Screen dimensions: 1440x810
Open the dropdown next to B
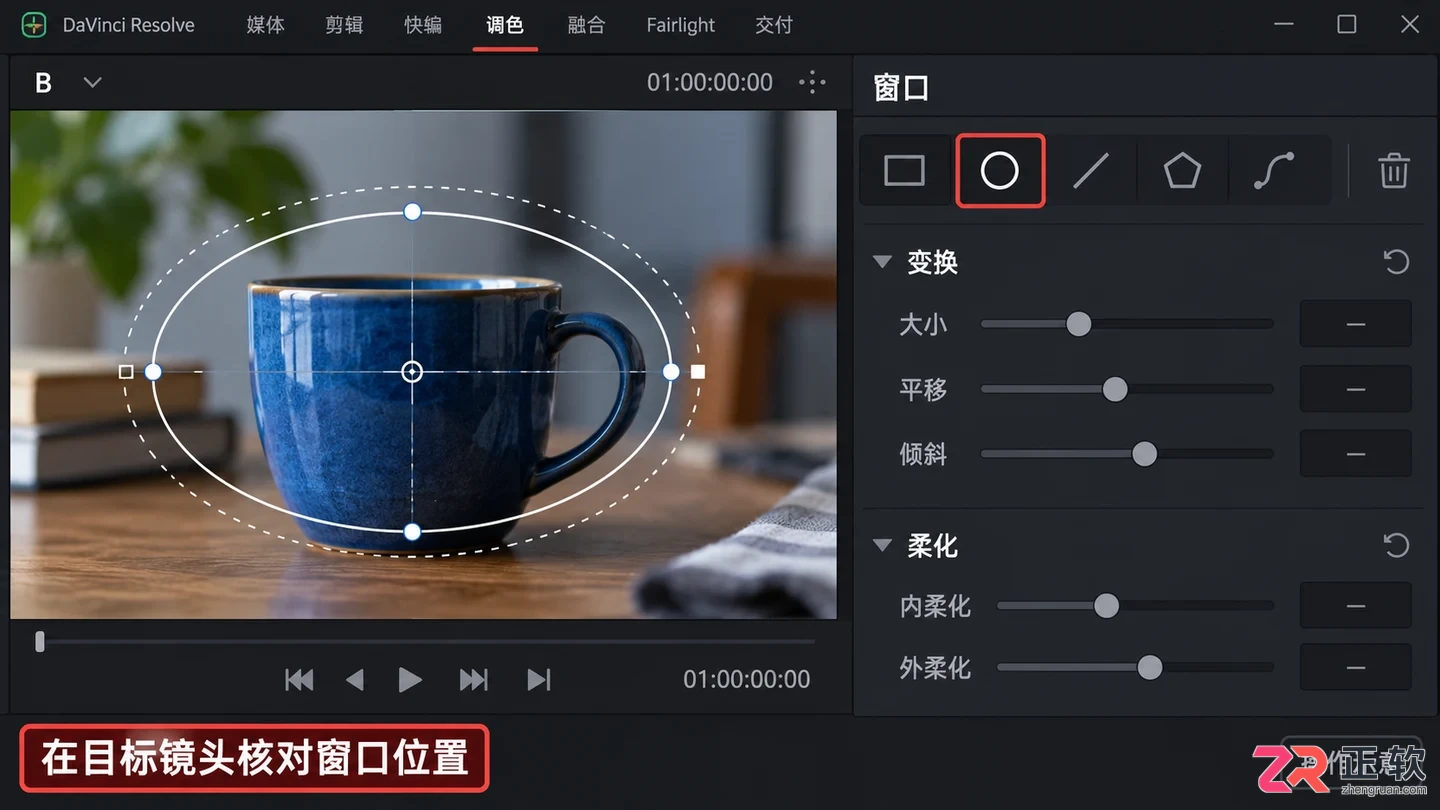[92, 82]
